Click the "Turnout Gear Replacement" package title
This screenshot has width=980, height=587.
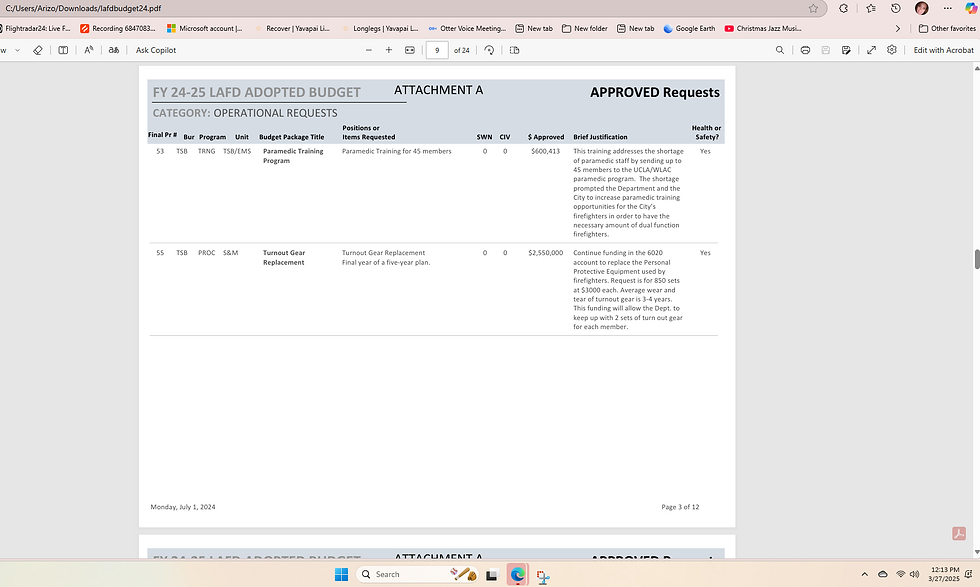click(x=284, y=258)
